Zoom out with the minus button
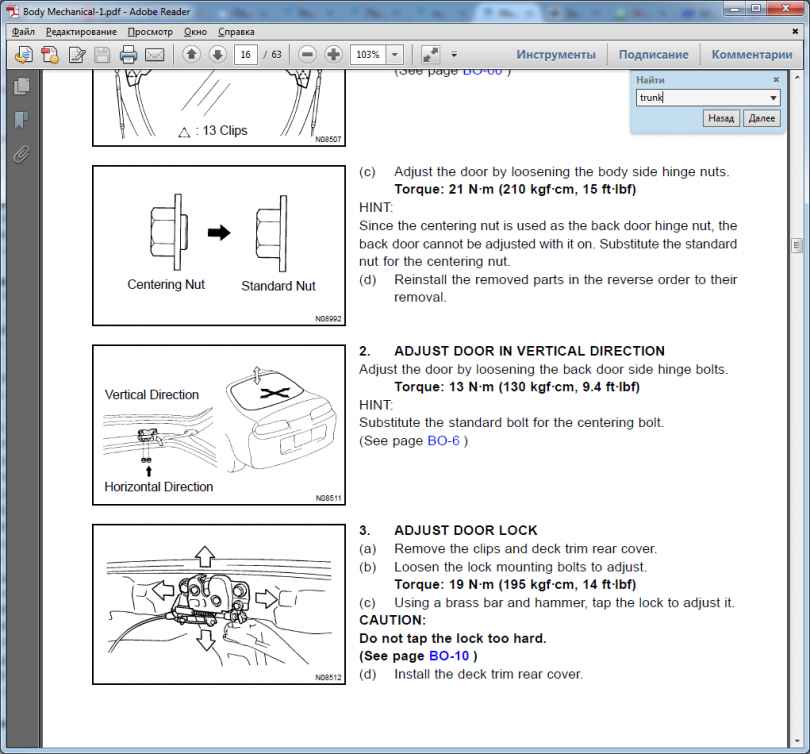This screenshot has height=754, width=810. pos(308,54)
